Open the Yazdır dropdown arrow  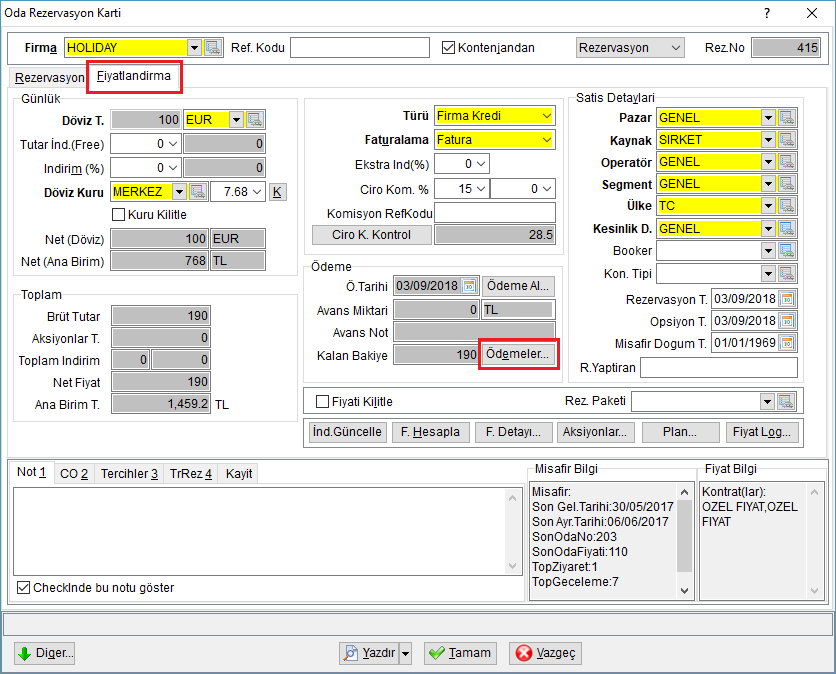pos(406,653)
